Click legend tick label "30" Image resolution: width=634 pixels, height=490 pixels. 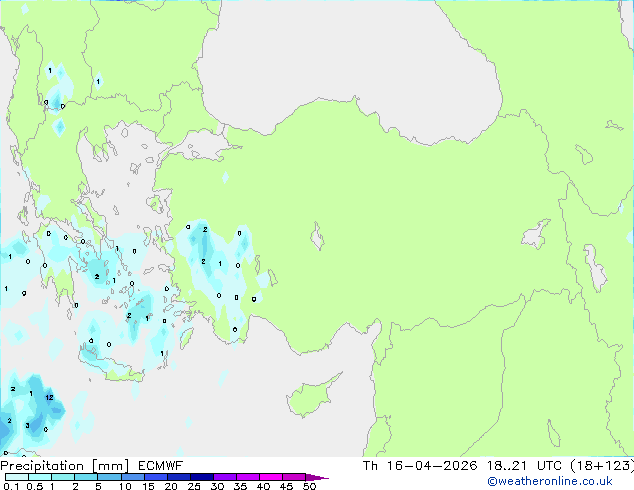(x=217, y=486)
